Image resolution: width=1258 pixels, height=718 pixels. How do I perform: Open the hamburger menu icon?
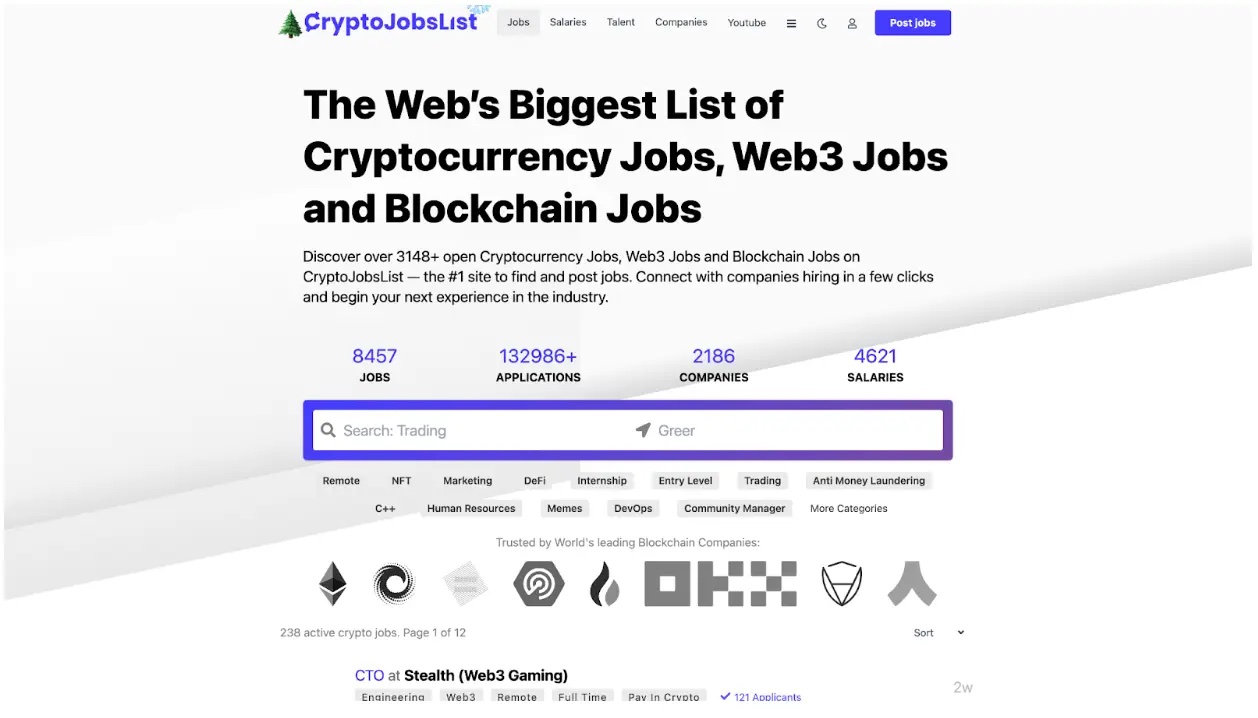(791, 22)
